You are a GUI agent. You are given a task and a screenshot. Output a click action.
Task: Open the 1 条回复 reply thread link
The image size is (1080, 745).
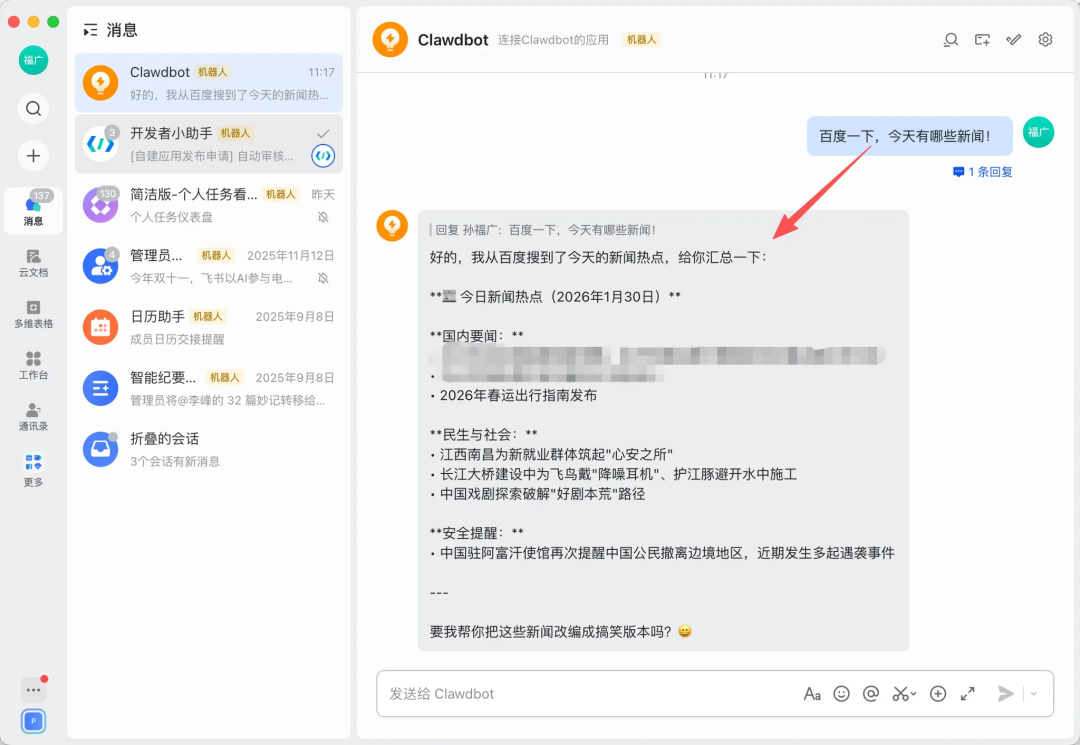pos(983,172)
